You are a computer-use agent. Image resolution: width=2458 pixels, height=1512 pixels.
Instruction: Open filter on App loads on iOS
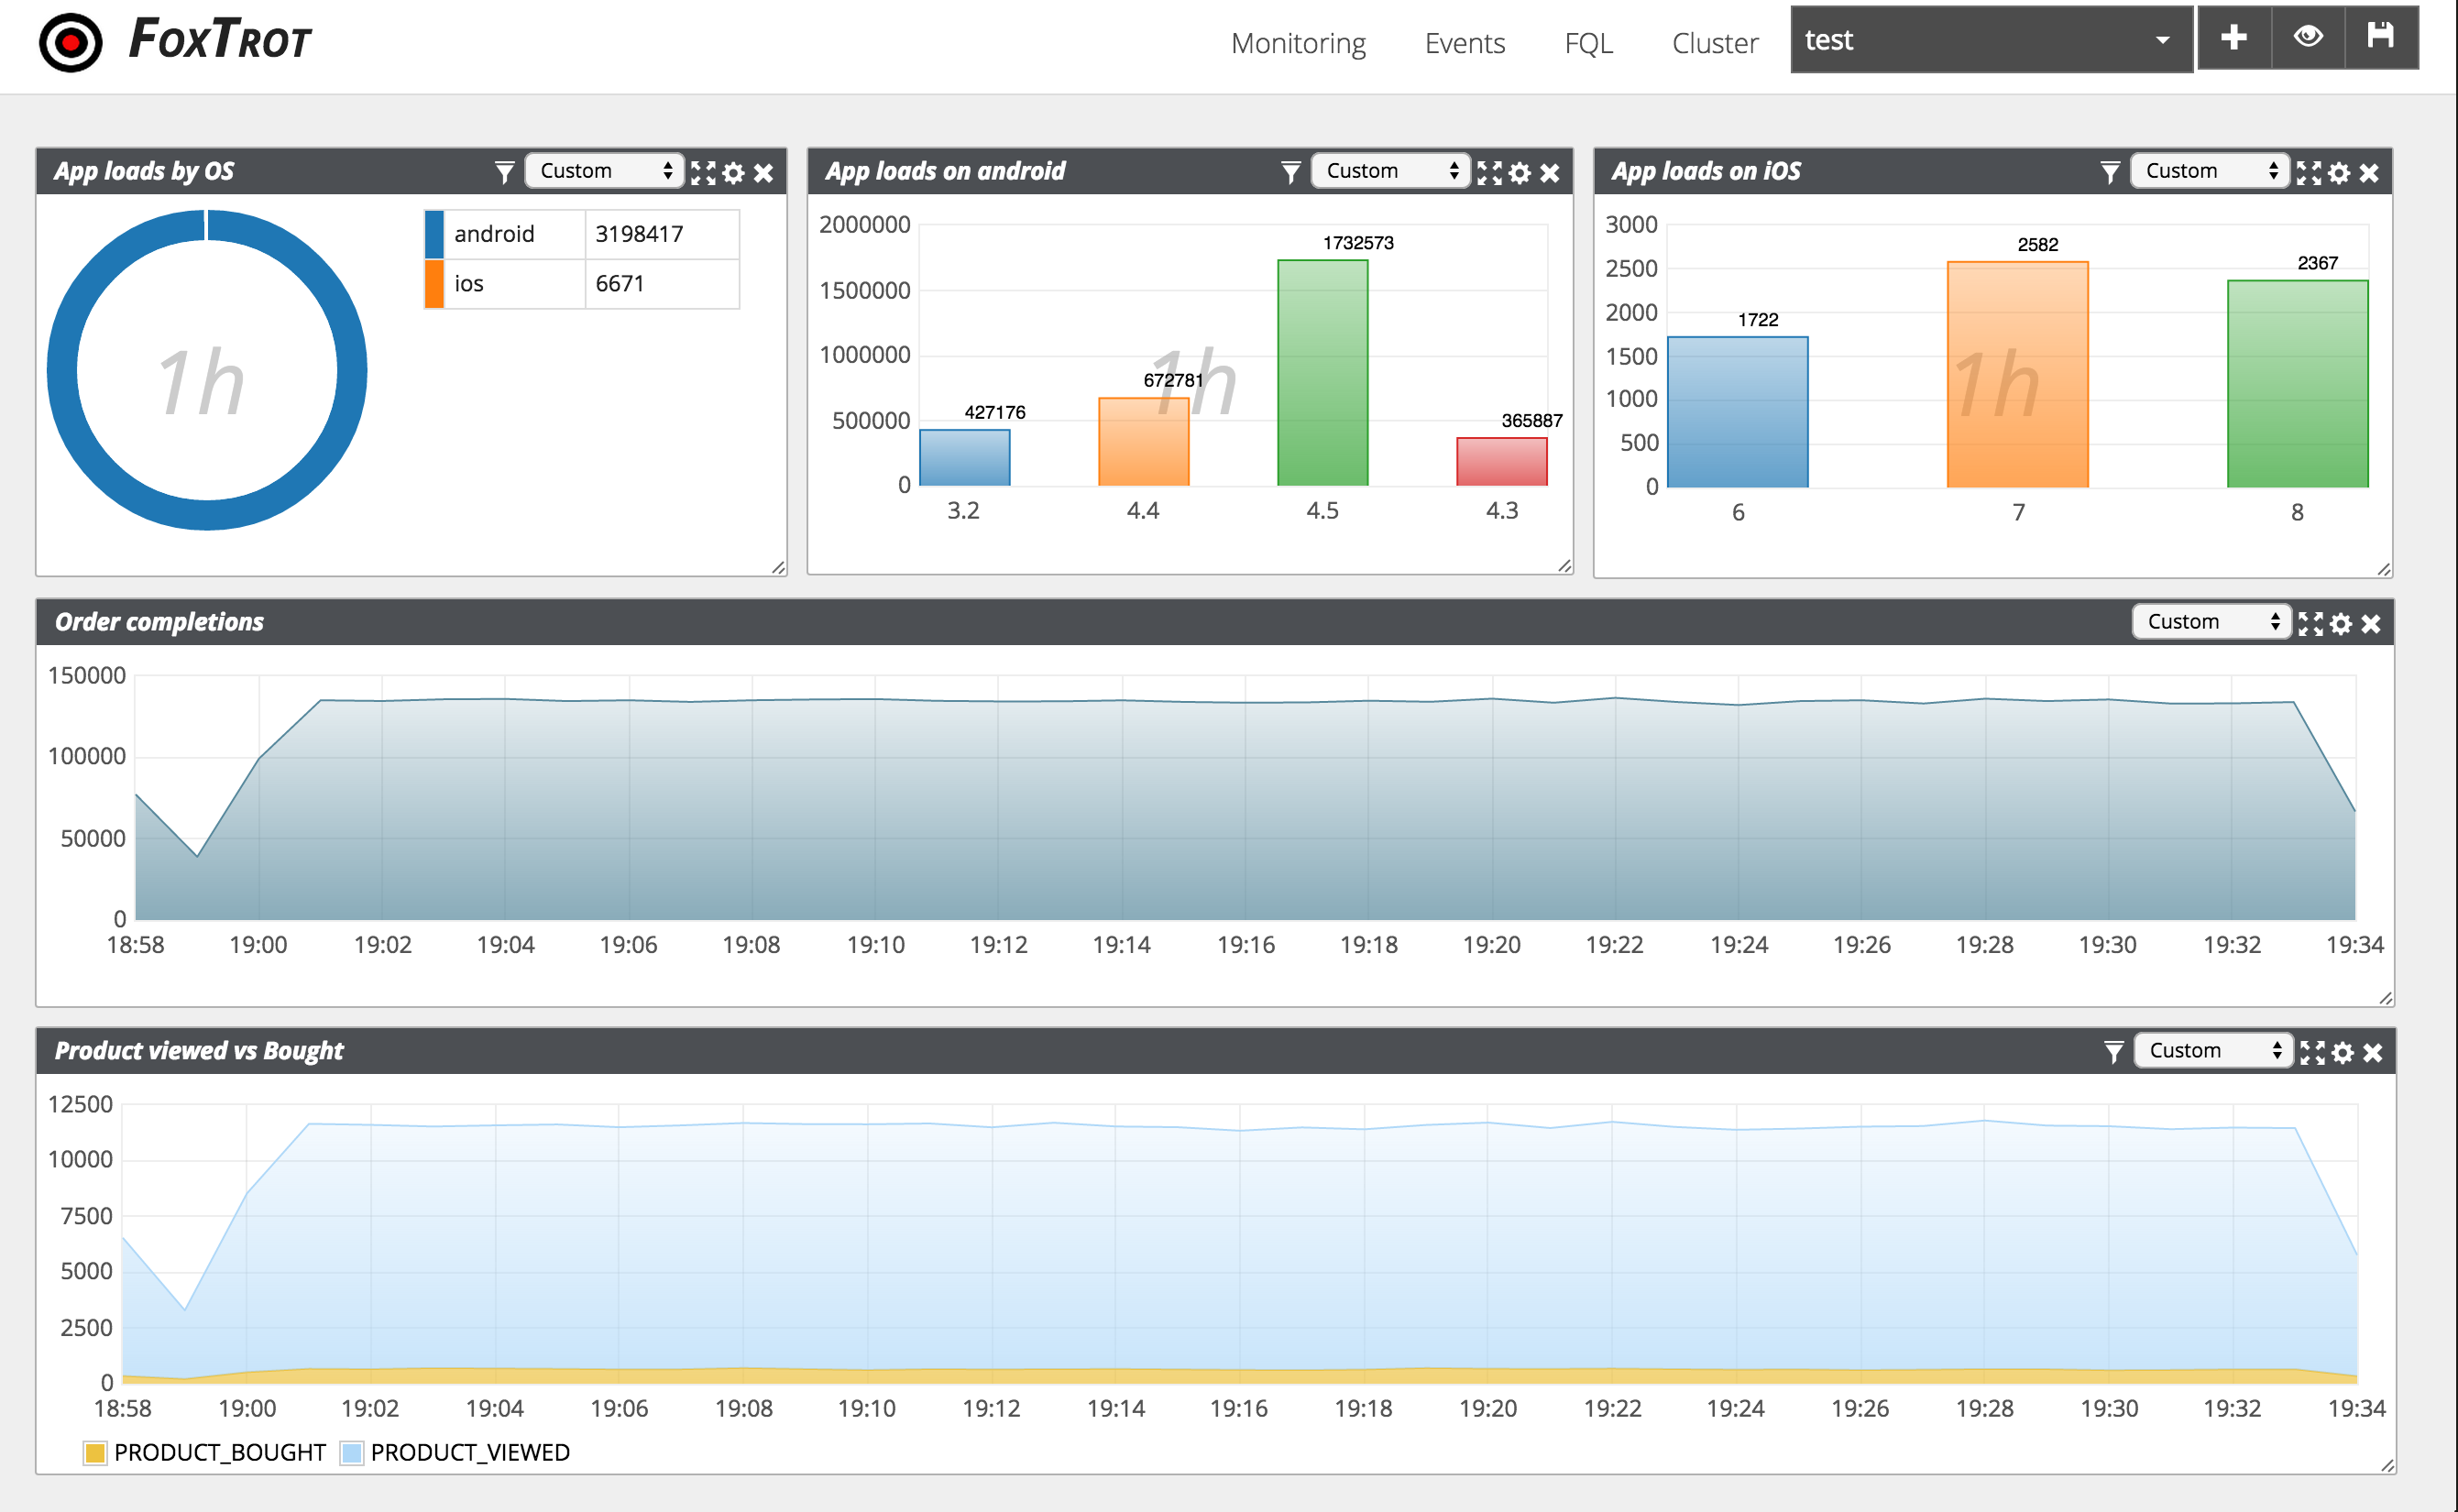pyautogui.click(x=2110, y=172)
